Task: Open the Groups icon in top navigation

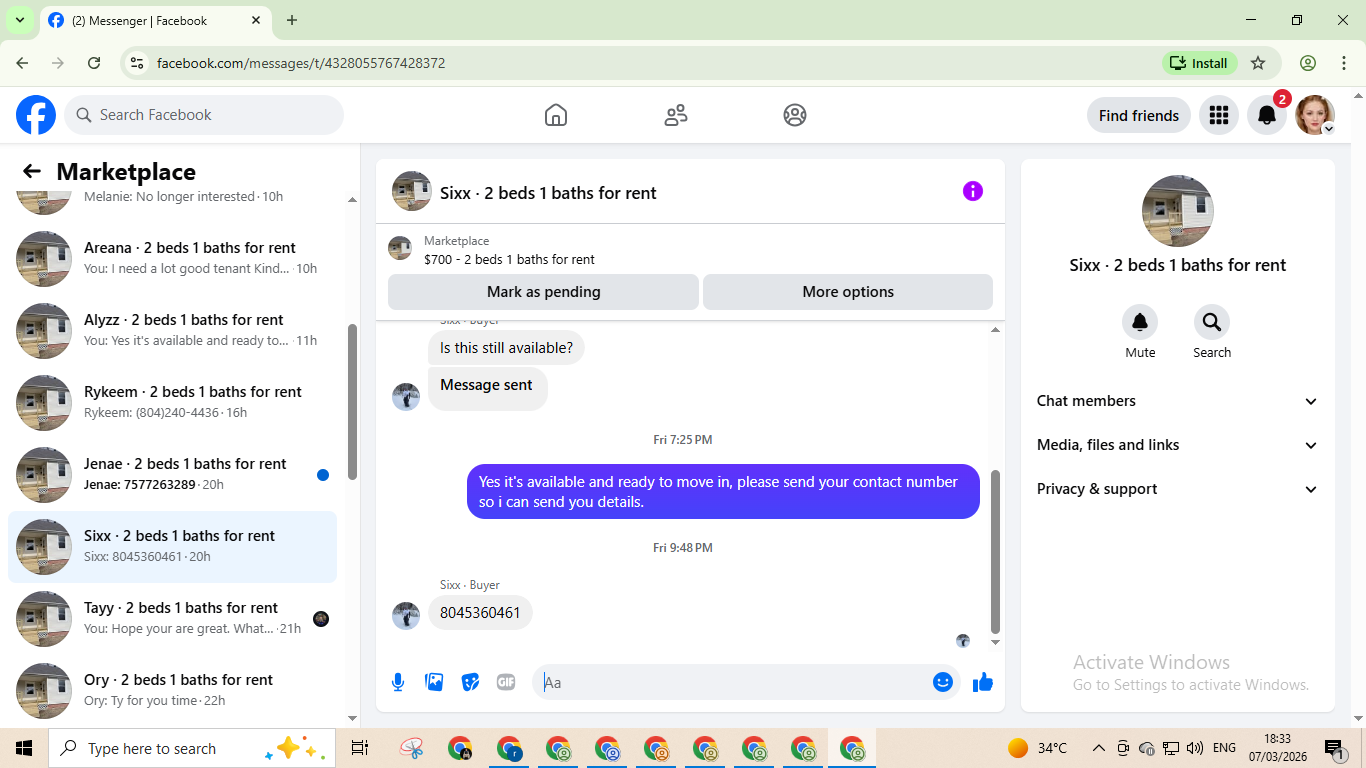Action: [x=795, y=115]
